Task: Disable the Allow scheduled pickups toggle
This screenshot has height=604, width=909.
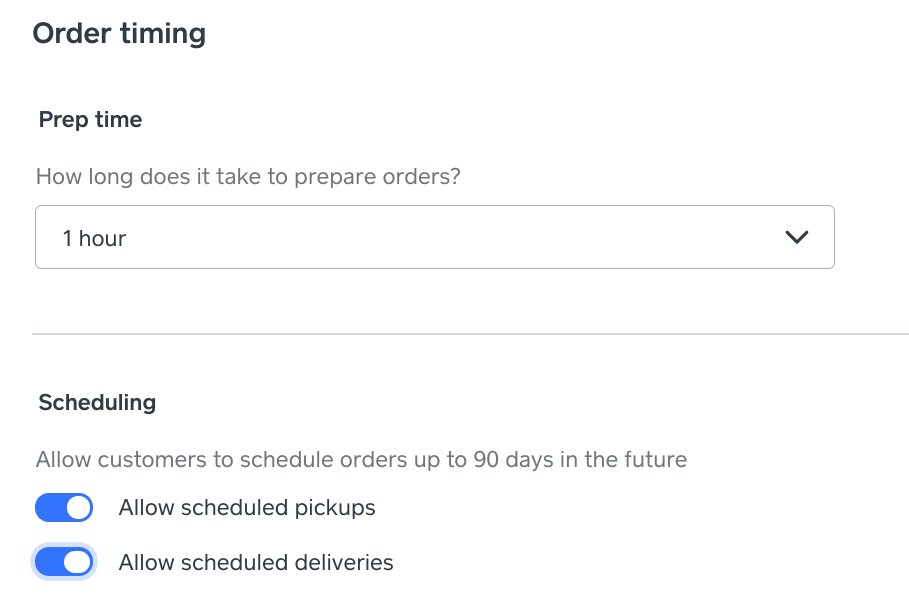Action: coord(64,508)
